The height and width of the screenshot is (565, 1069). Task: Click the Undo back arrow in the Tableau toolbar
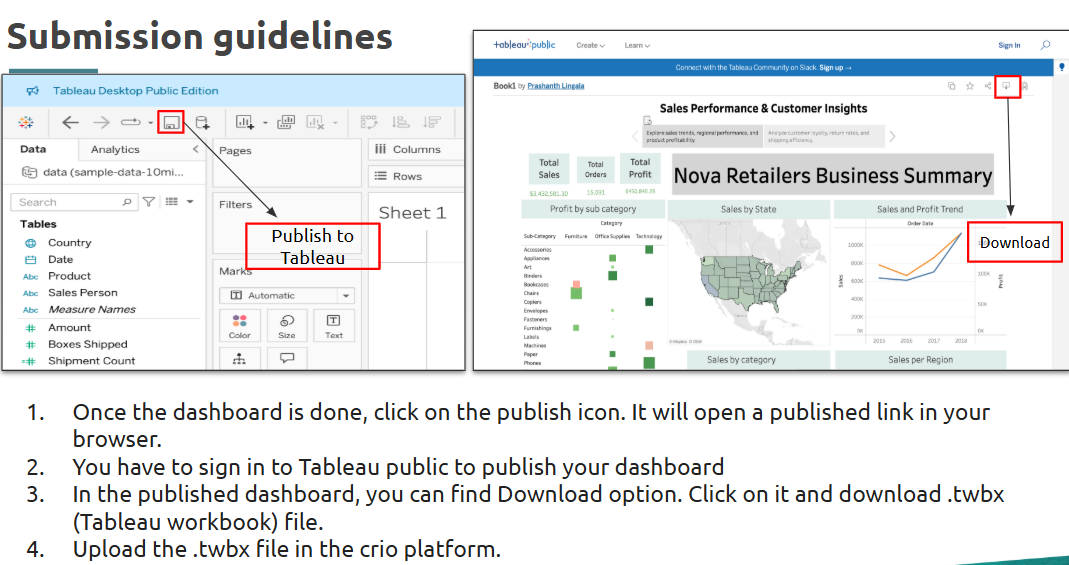(x=70, y=123)
